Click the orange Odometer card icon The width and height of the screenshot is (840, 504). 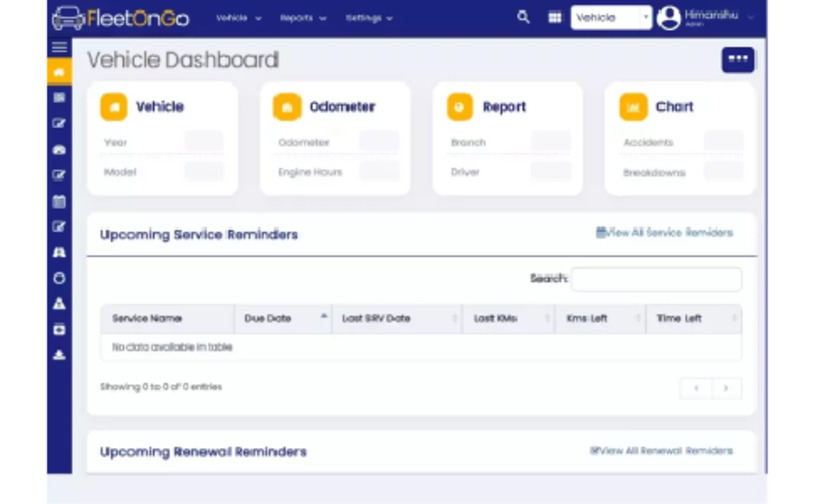[287, 107]
